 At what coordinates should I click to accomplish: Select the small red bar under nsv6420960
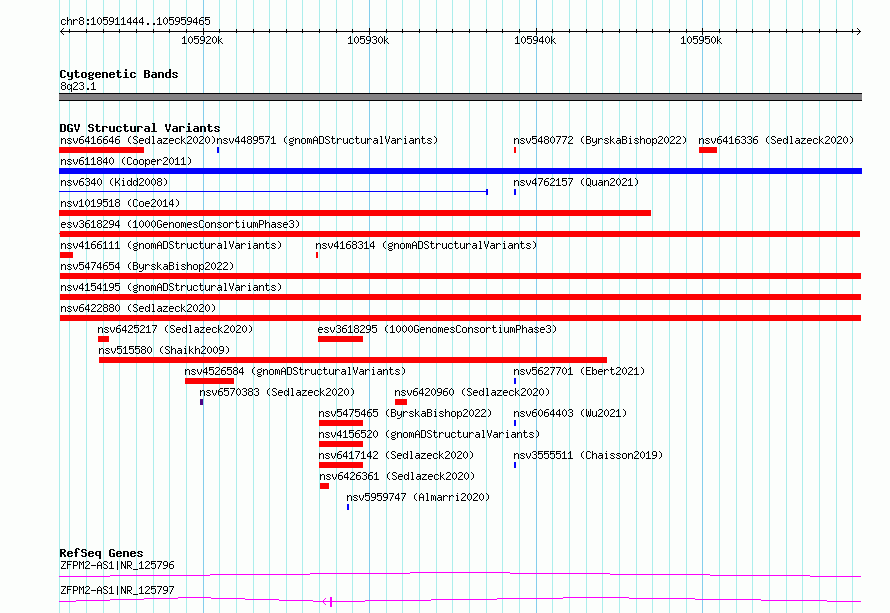[401, 402]
